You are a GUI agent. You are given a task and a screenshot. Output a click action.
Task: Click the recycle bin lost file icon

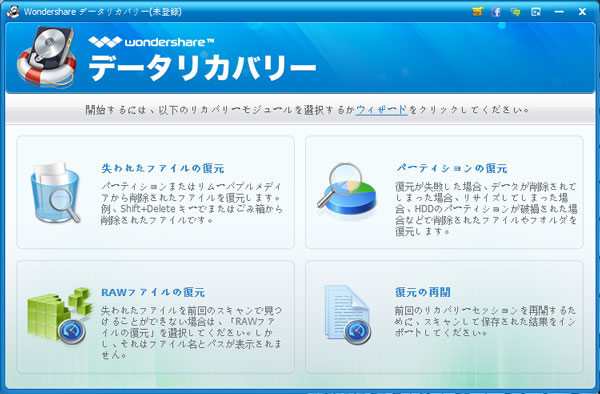pyautogui.click(x=55, y=192)
